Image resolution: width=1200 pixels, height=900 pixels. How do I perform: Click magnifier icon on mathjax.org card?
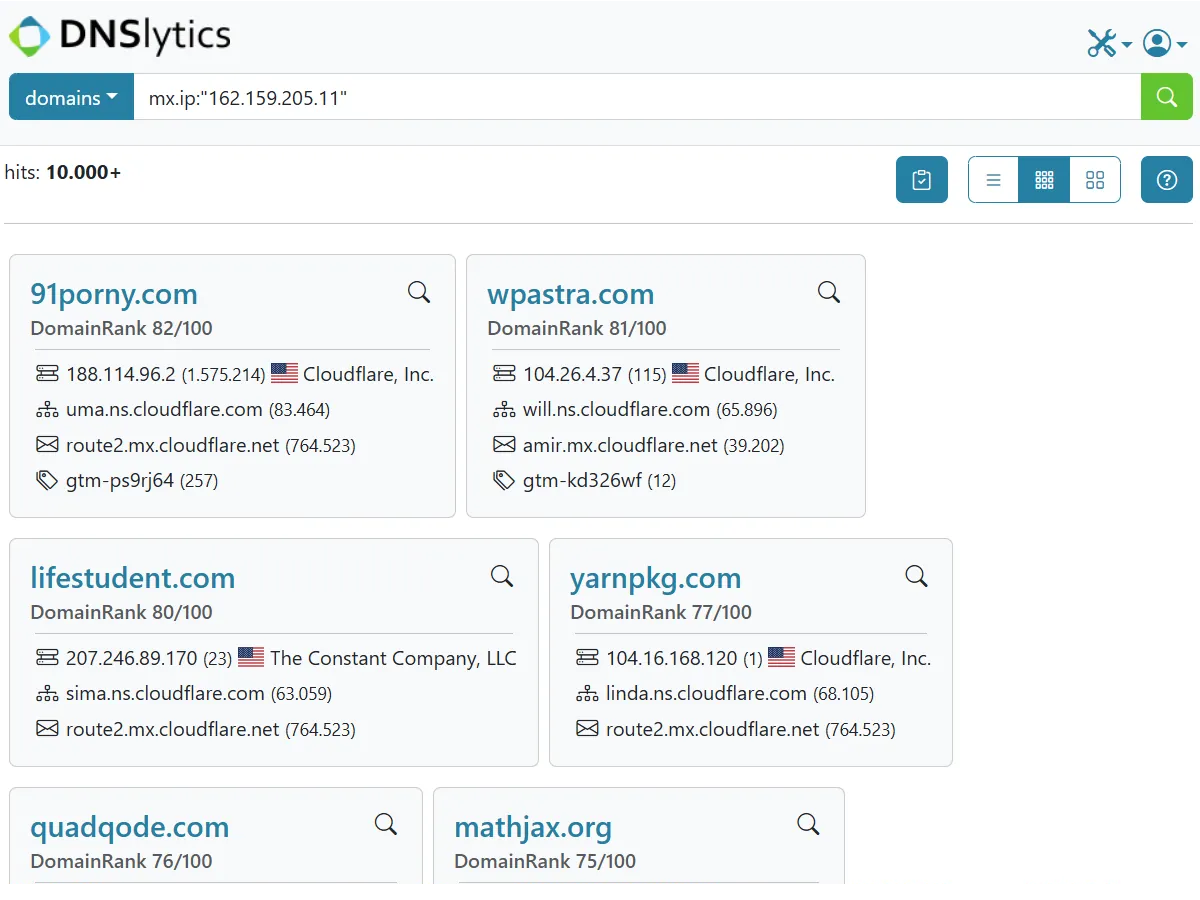pos(808,825)
